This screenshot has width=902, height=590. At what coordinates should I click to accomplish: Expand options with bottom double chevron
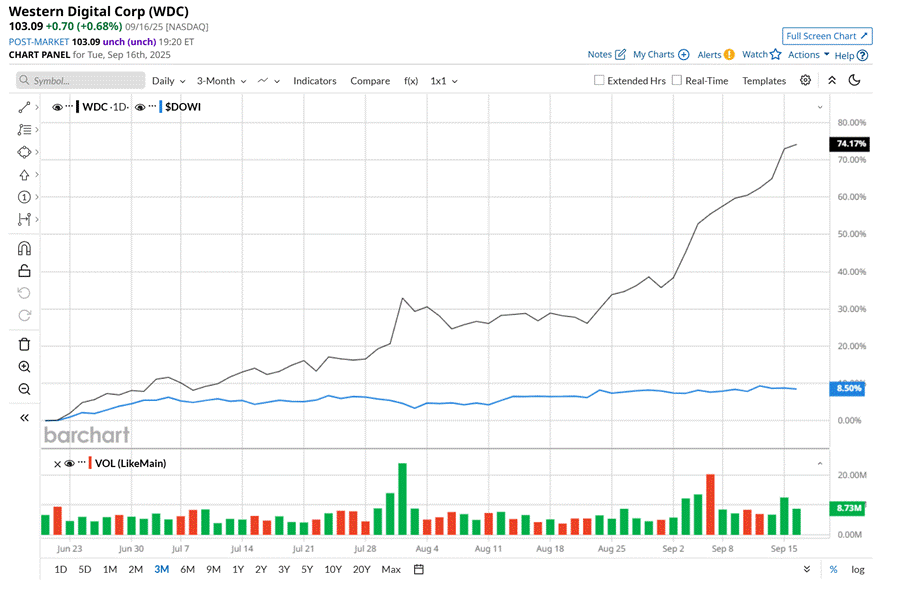(x=807, y=569)
